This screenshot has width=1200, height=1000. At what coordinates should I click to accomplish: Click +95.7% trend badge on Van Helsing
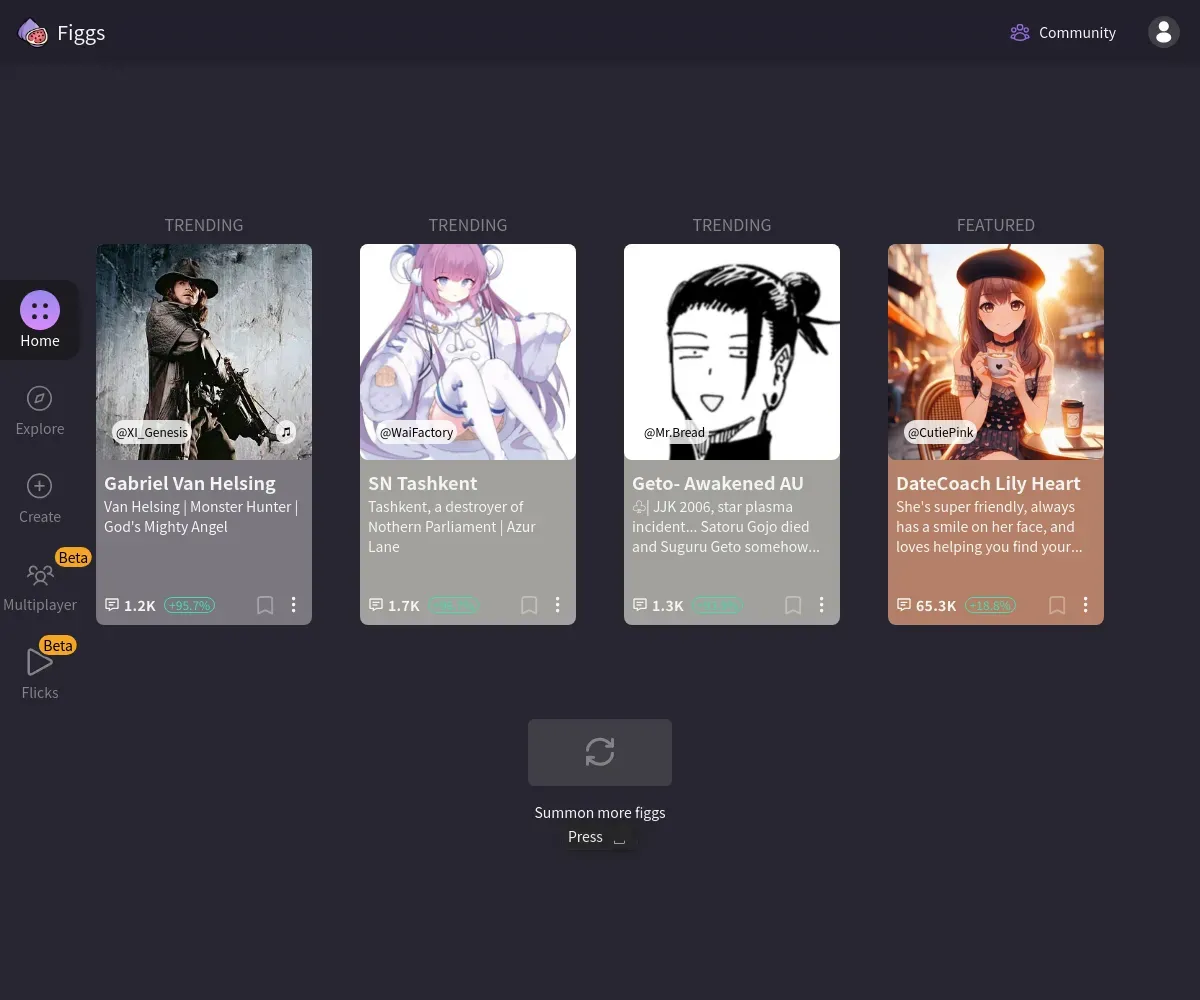(x=189, y=605)
